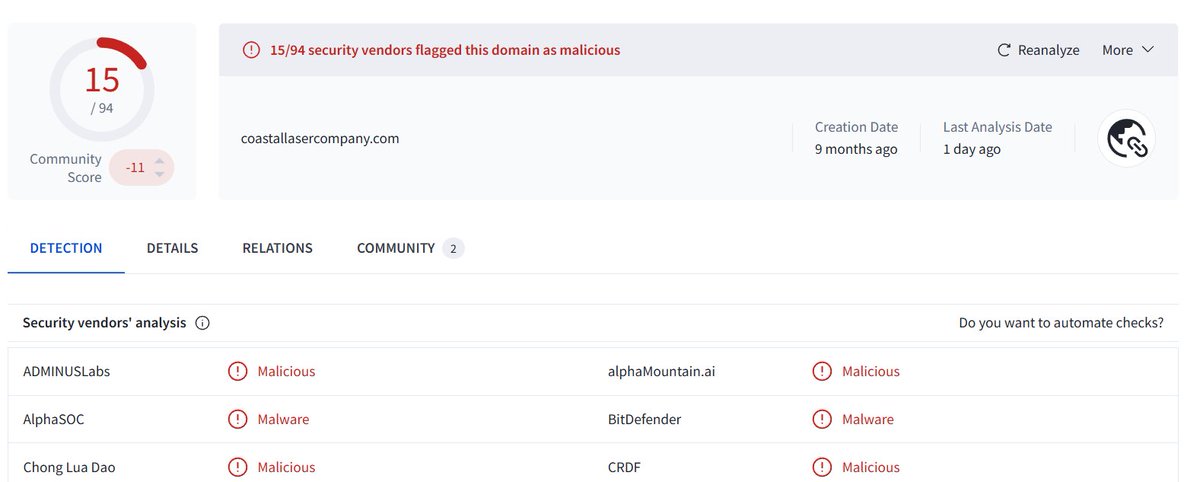Open the DETAILS tab
Viewport: 1200px width, 482px height.
point(172,248)
